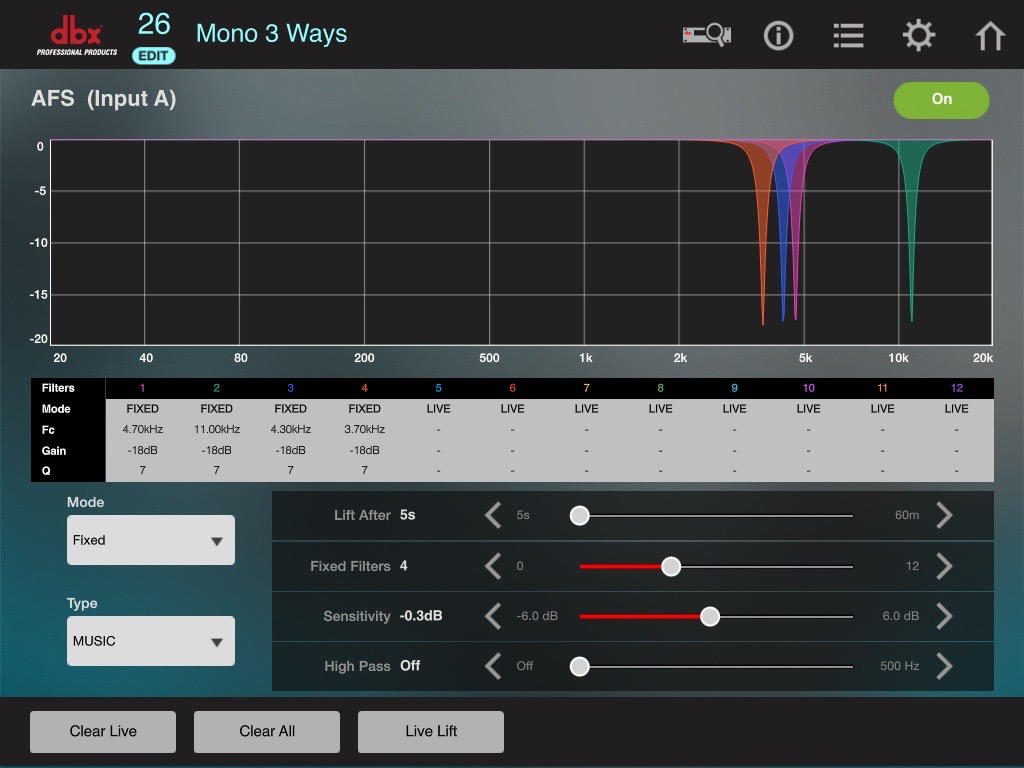Open the Type dropdown set to MUSIC
The height and width of the screenshot is (768, 1024).
(151, 641)
